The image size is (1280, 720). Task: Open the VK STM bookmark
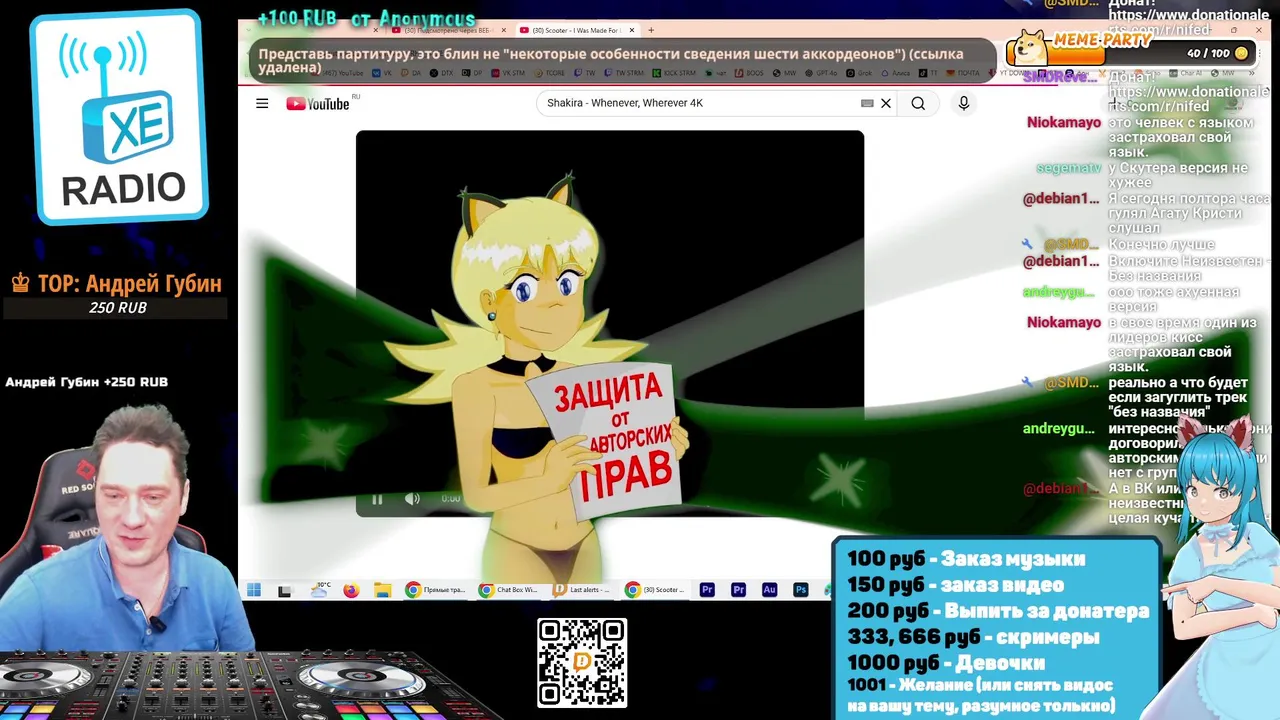coord(508,72)
